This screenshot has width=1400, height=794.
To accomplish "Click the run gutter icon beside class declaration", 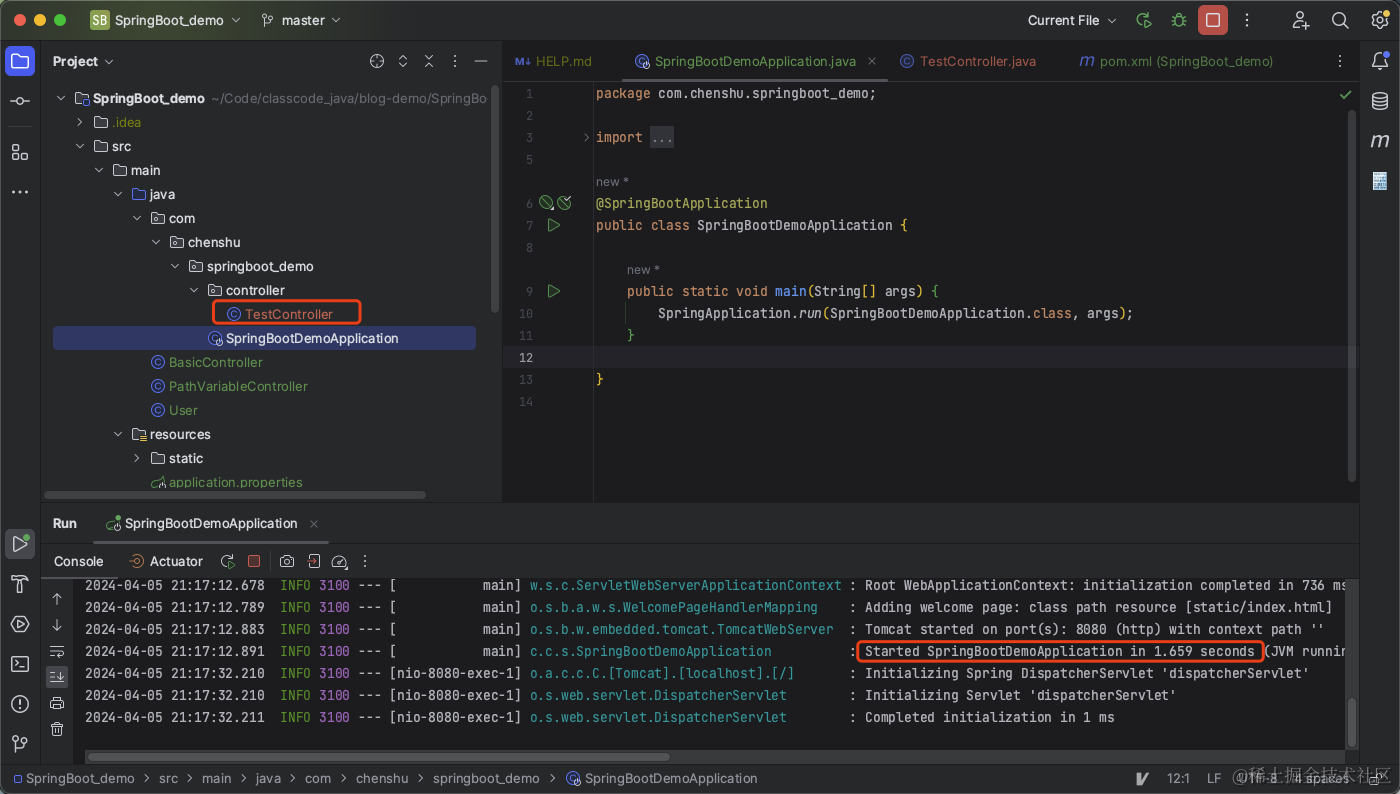I will click(x=554, y=225).
